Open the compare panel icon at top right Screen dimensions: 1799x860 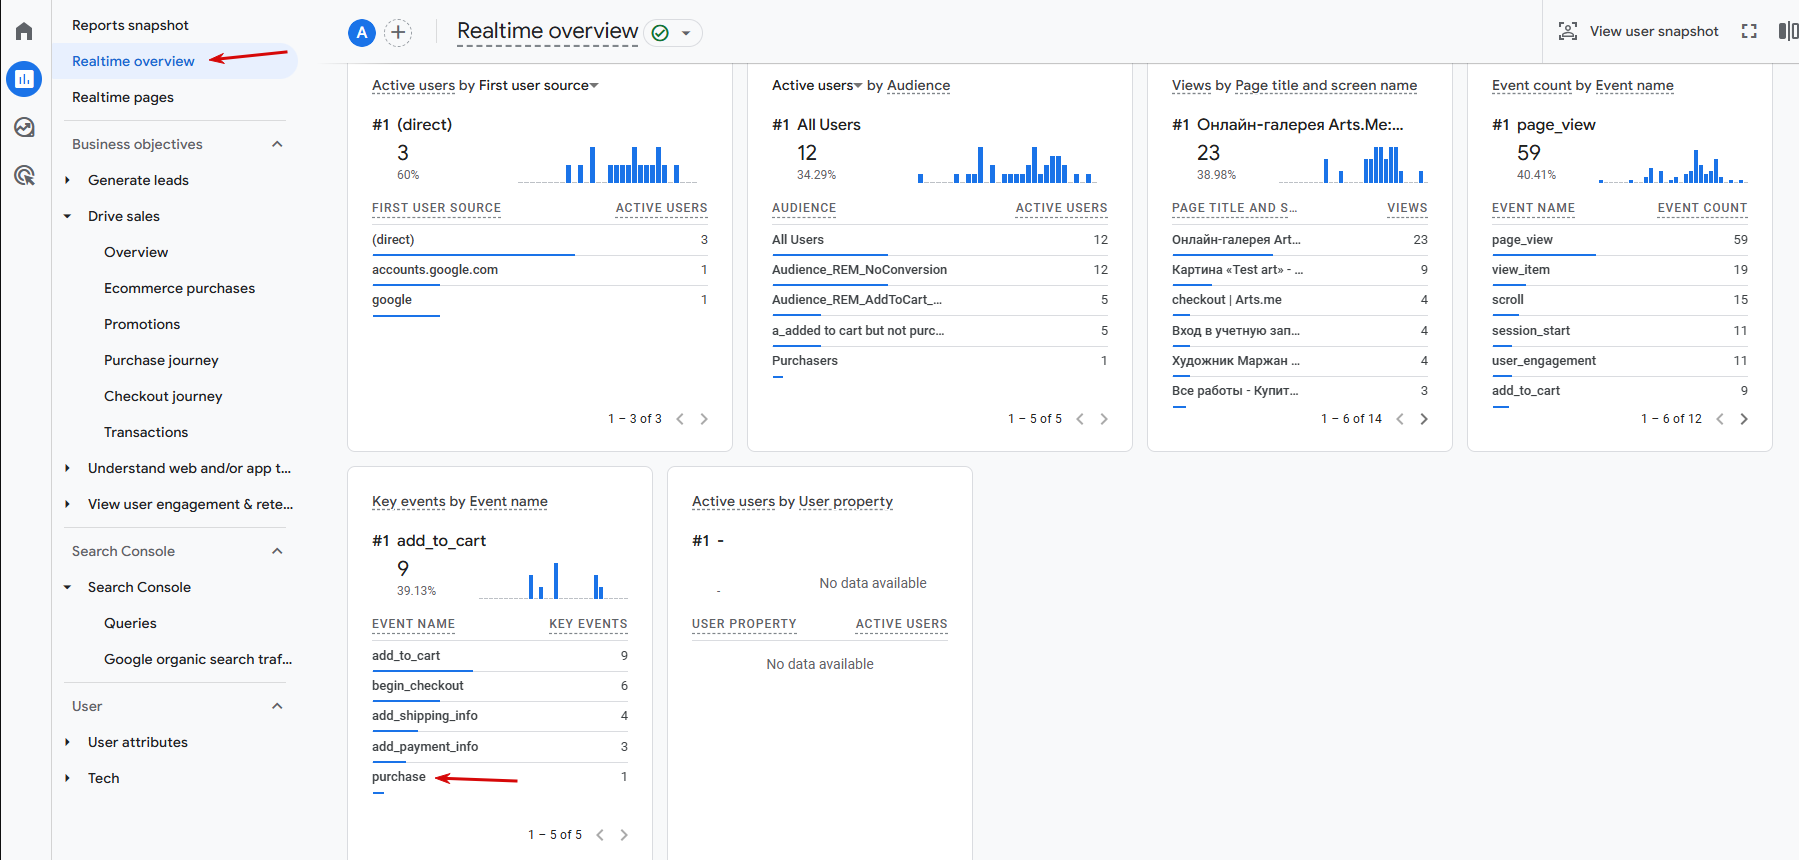point(1787,31)
